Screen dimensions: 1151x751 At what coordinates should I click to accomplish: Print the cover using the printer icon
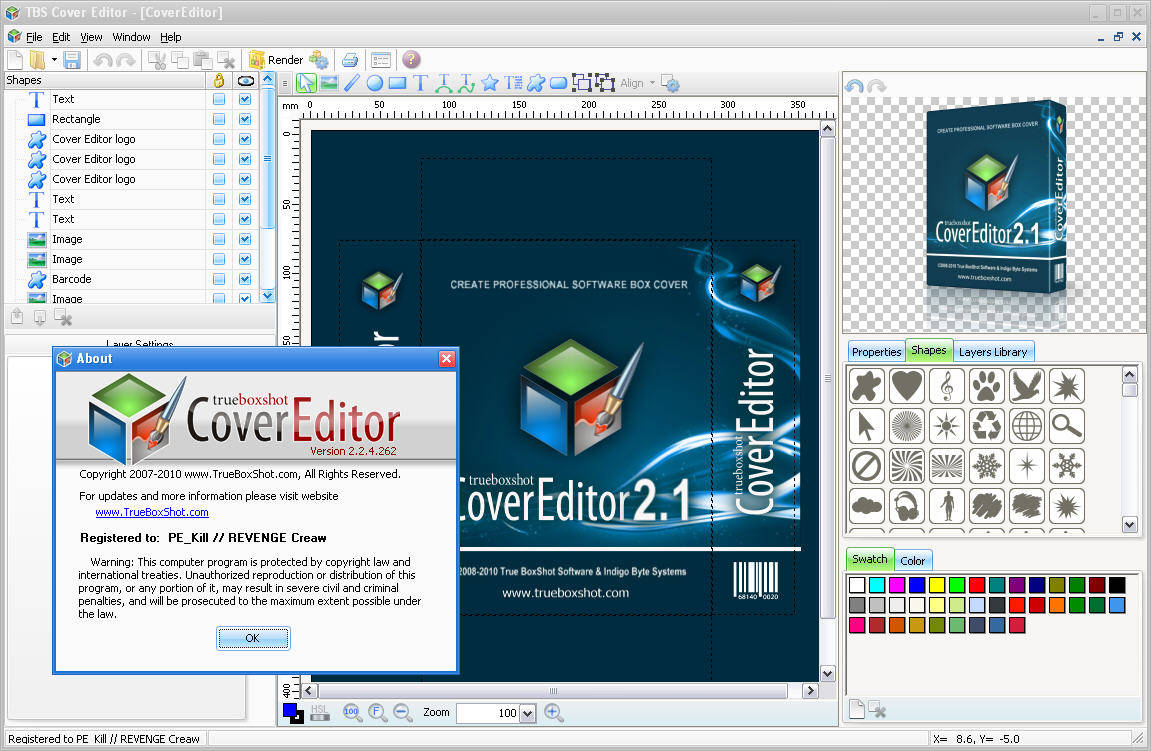pyautogui.click(x=350, y=60)
